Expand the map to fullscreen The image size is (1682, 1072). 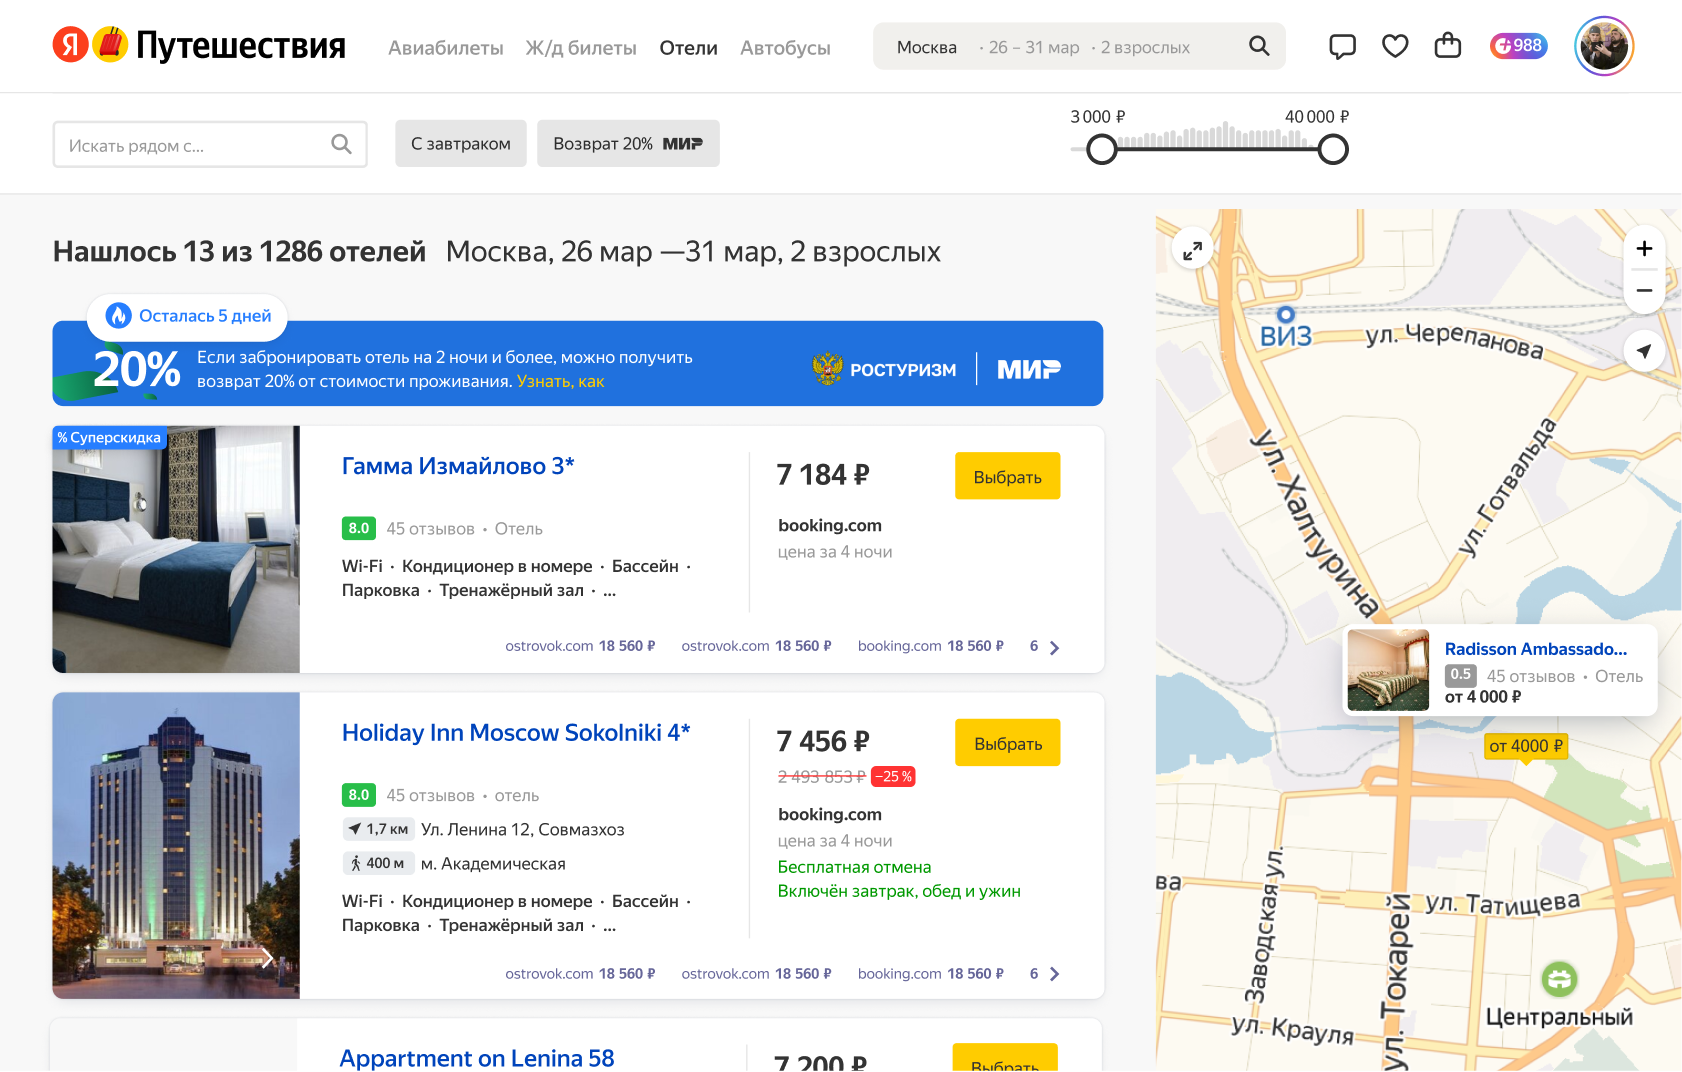pyautogui.click(x=1192, y=251)
